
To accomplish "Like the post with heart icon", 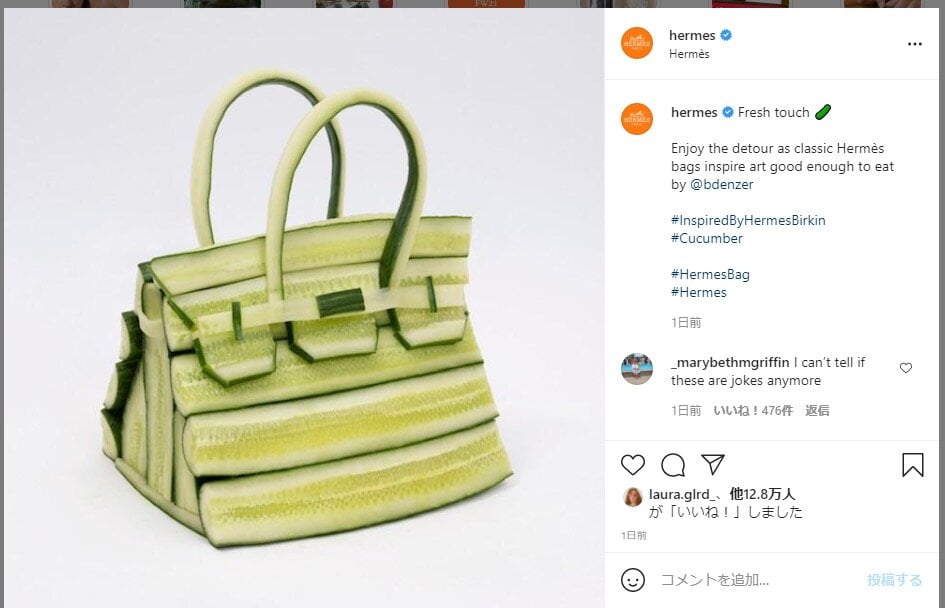I will tap(633, 465).
